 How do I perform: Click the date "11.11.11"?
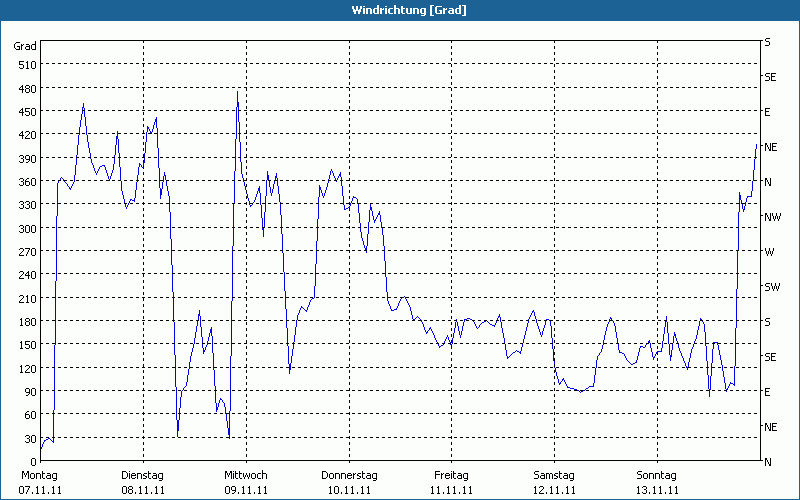[x=451, y=490]
